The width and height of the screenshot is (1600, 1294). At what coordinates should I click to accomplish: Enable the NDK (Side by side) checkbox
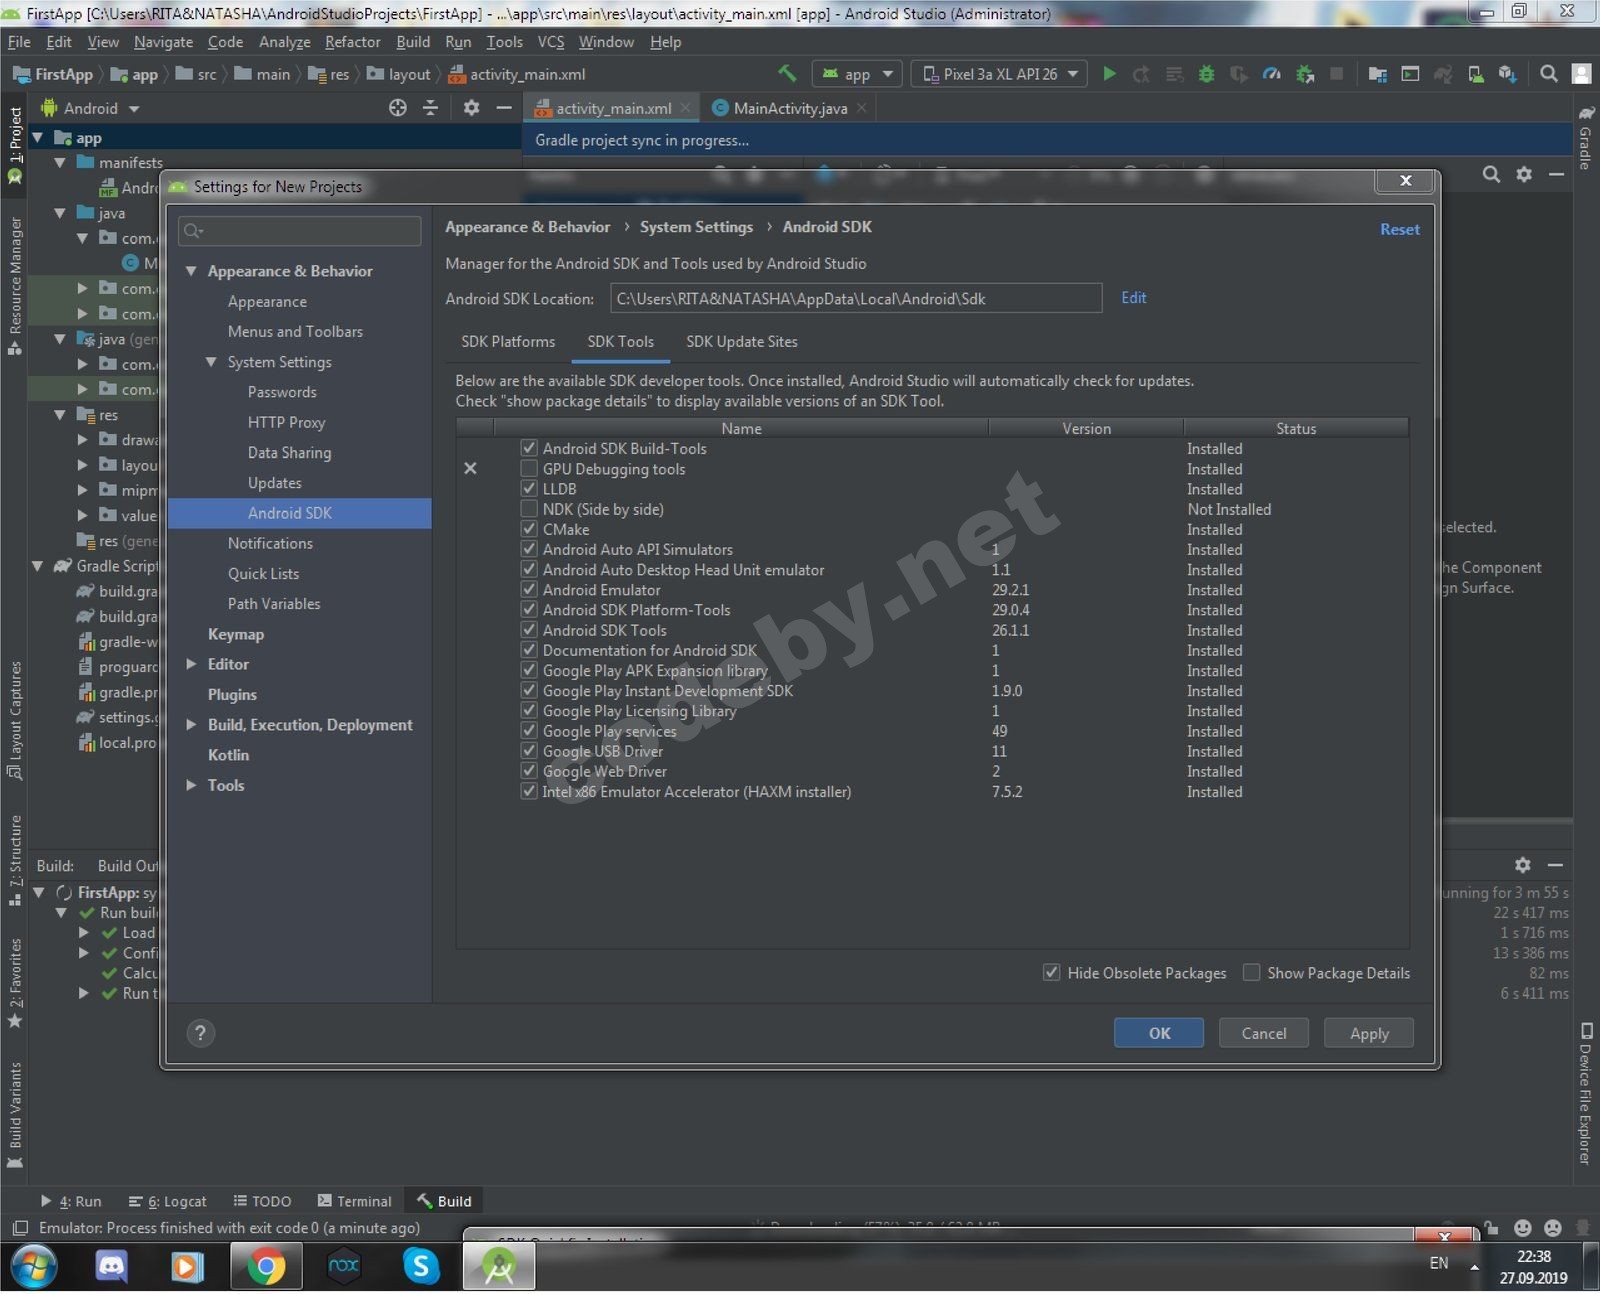coord(529,509)
